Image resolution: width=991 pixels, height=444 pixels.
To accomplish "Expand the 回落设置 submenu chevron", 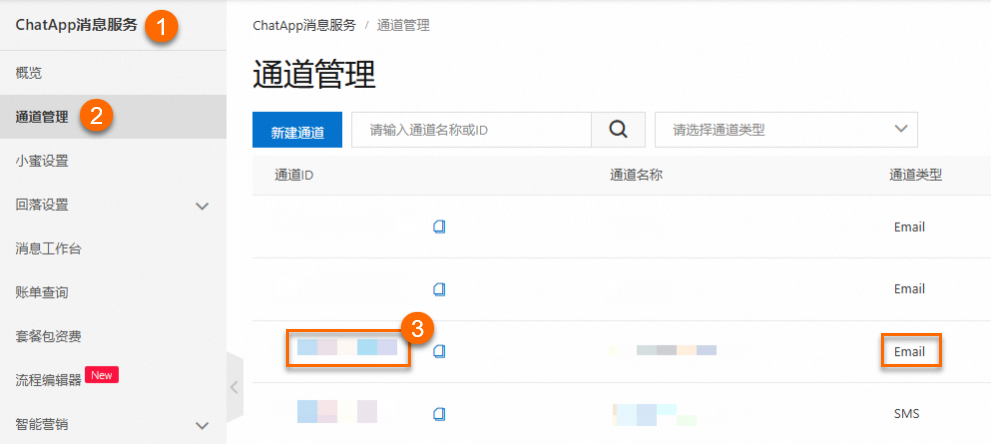I will [202, 206].
